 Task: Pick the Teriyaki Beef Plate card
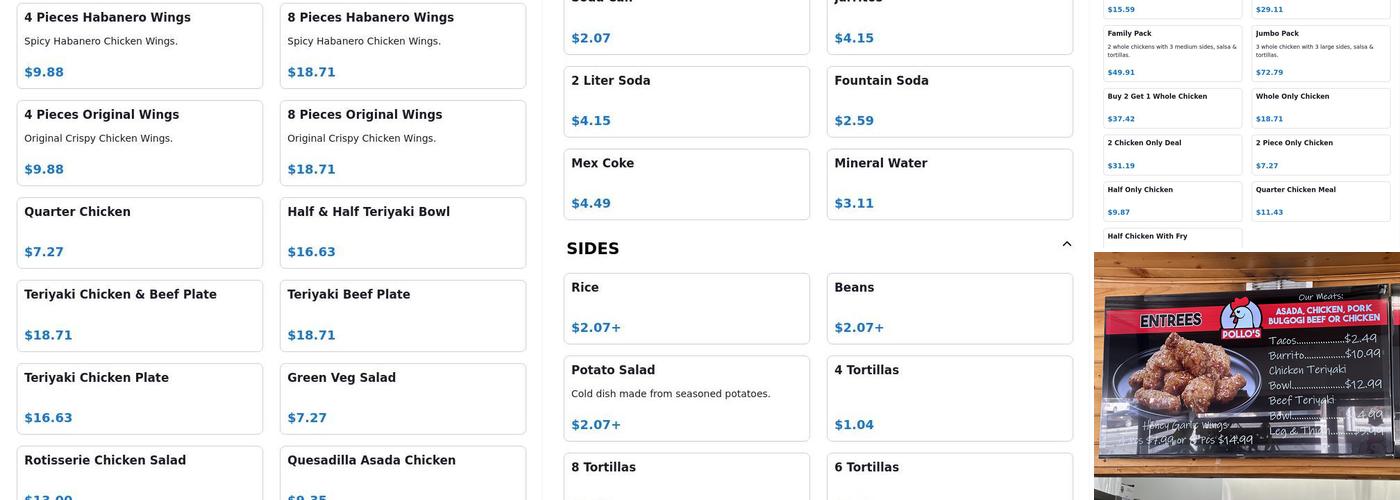pos(402,315)
